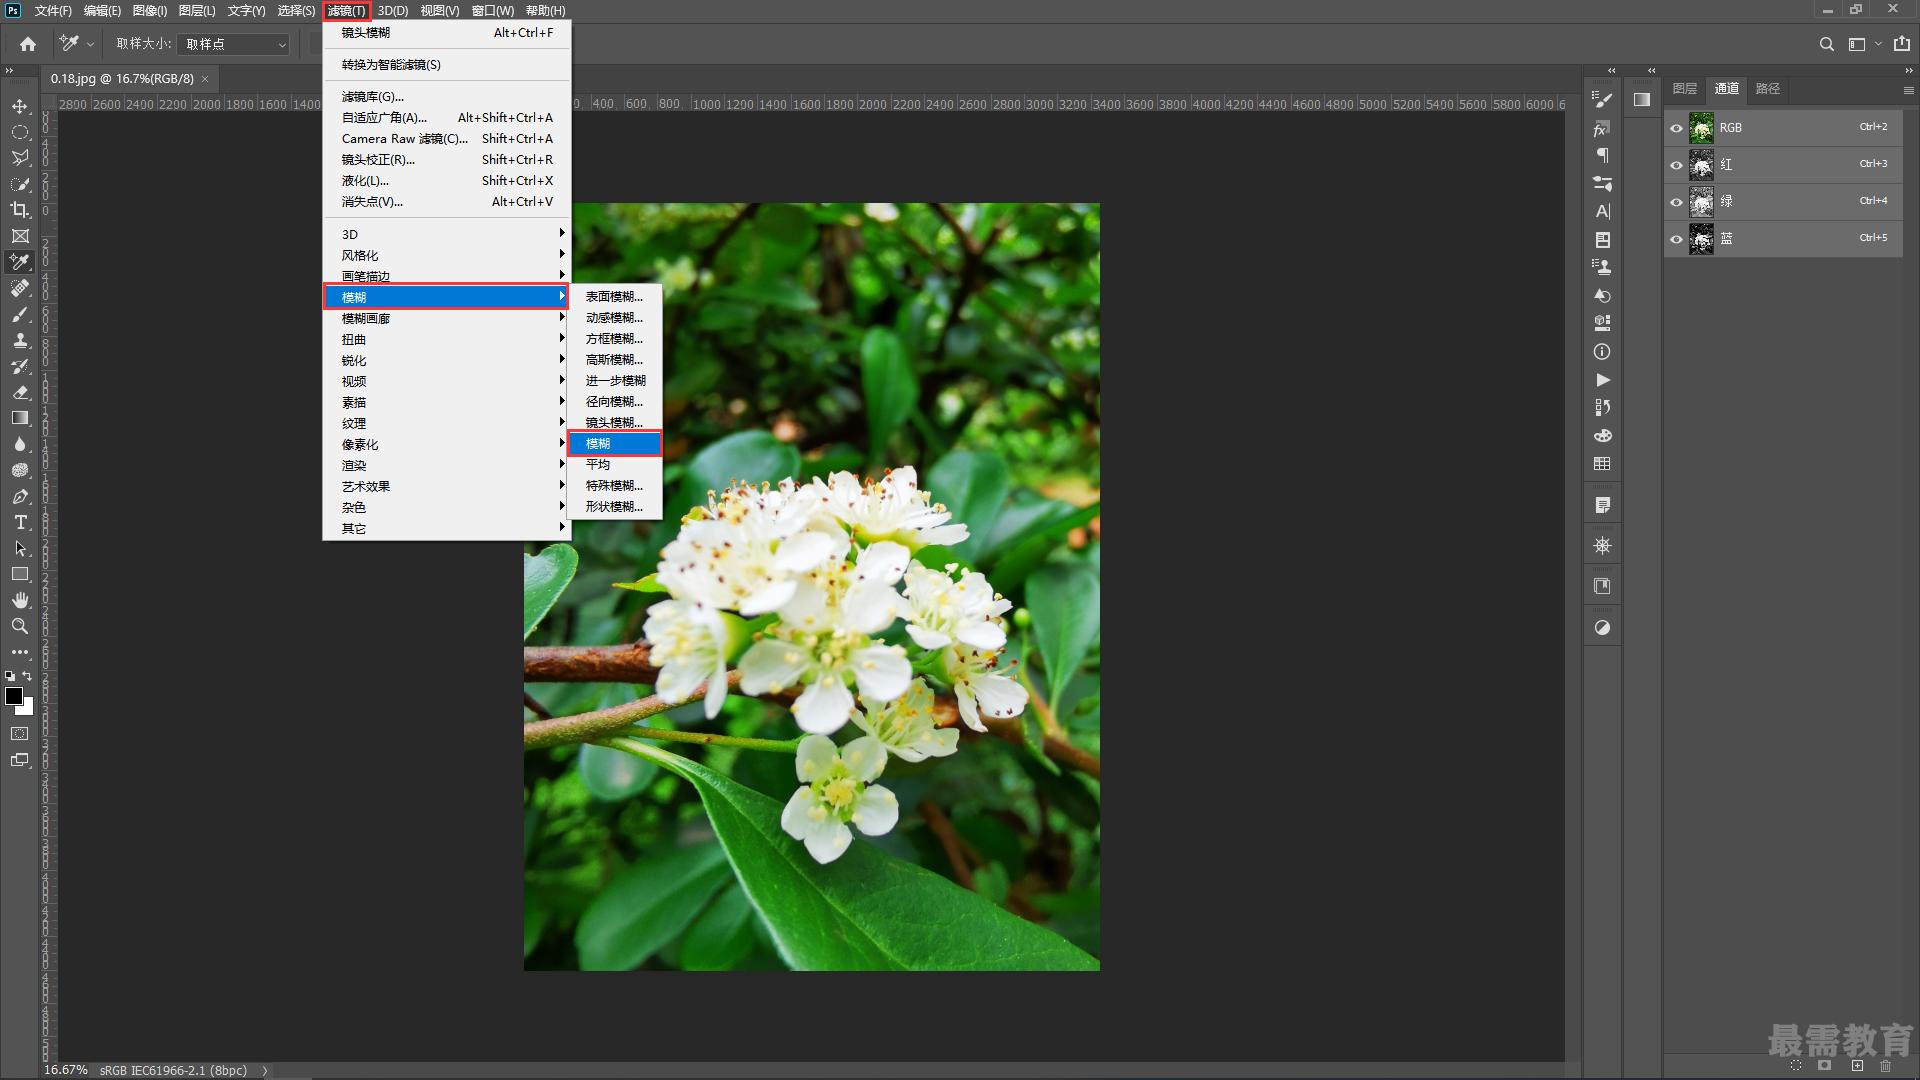Choose 转换为智能滤镜(S)
1920x1080 pixels.
(446, 64)
